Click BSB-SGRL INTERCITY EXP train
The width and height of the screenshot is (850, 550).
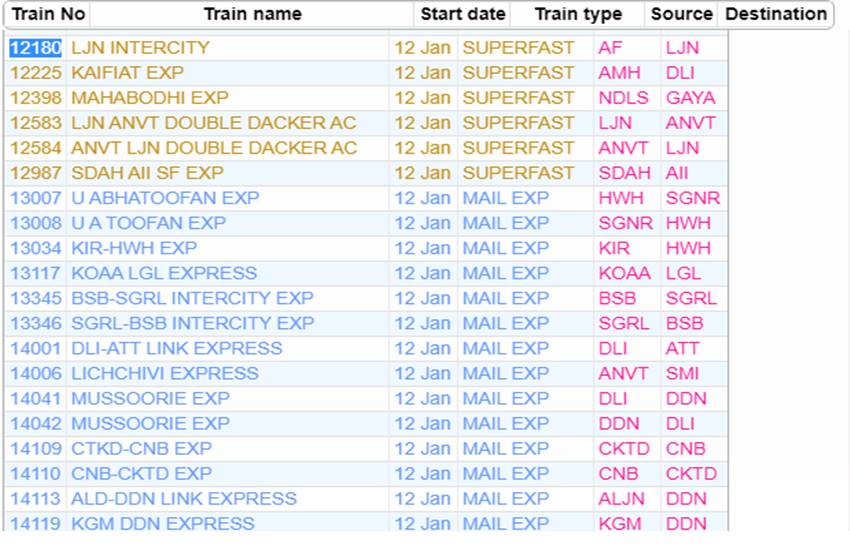click(x=192, y=298)
